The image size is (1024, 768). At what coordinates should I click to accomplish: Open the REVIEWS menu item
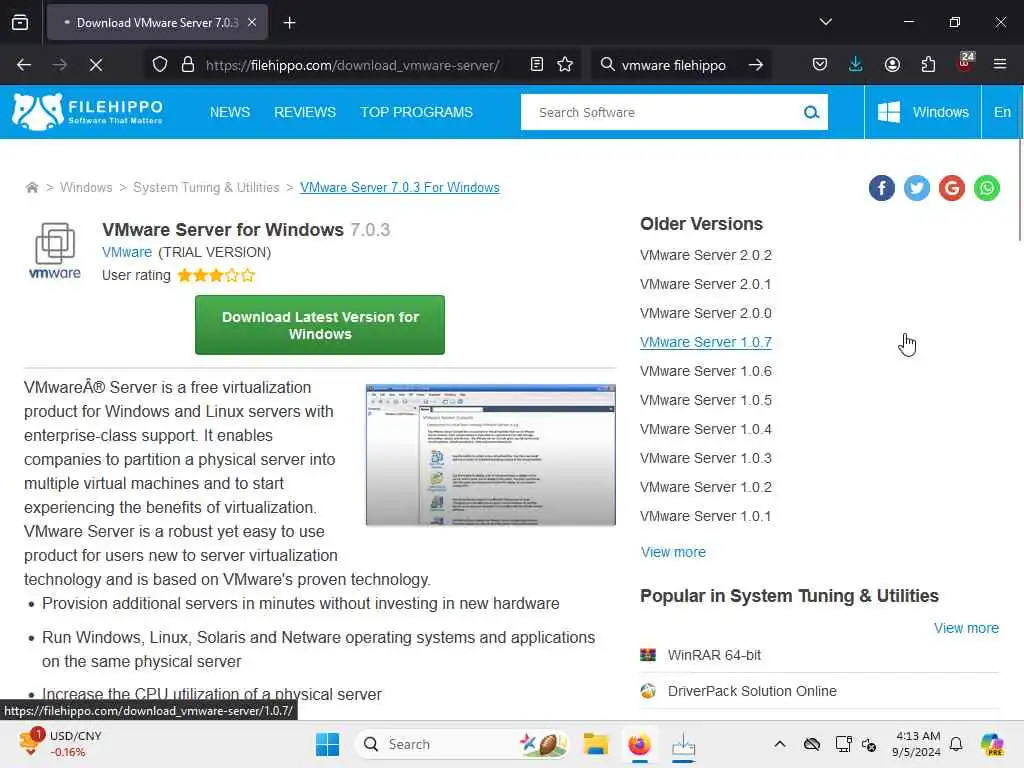305,112
